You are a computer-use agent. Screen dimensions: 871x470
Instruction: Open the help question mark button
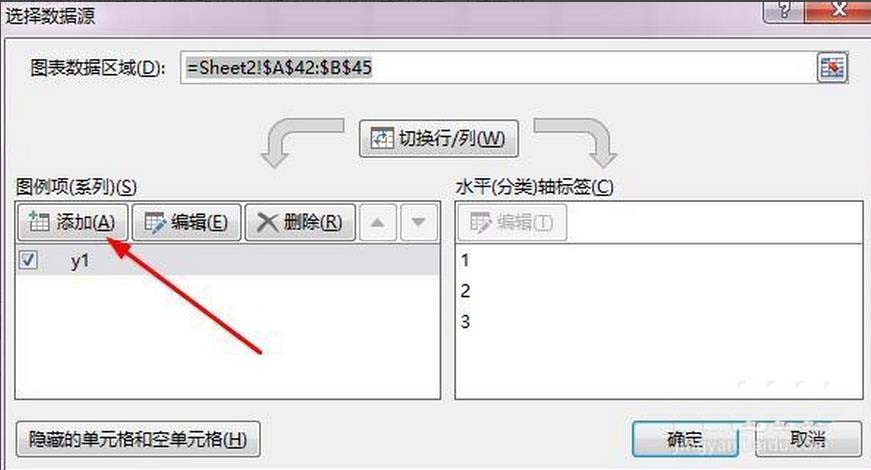pos(783,10)
